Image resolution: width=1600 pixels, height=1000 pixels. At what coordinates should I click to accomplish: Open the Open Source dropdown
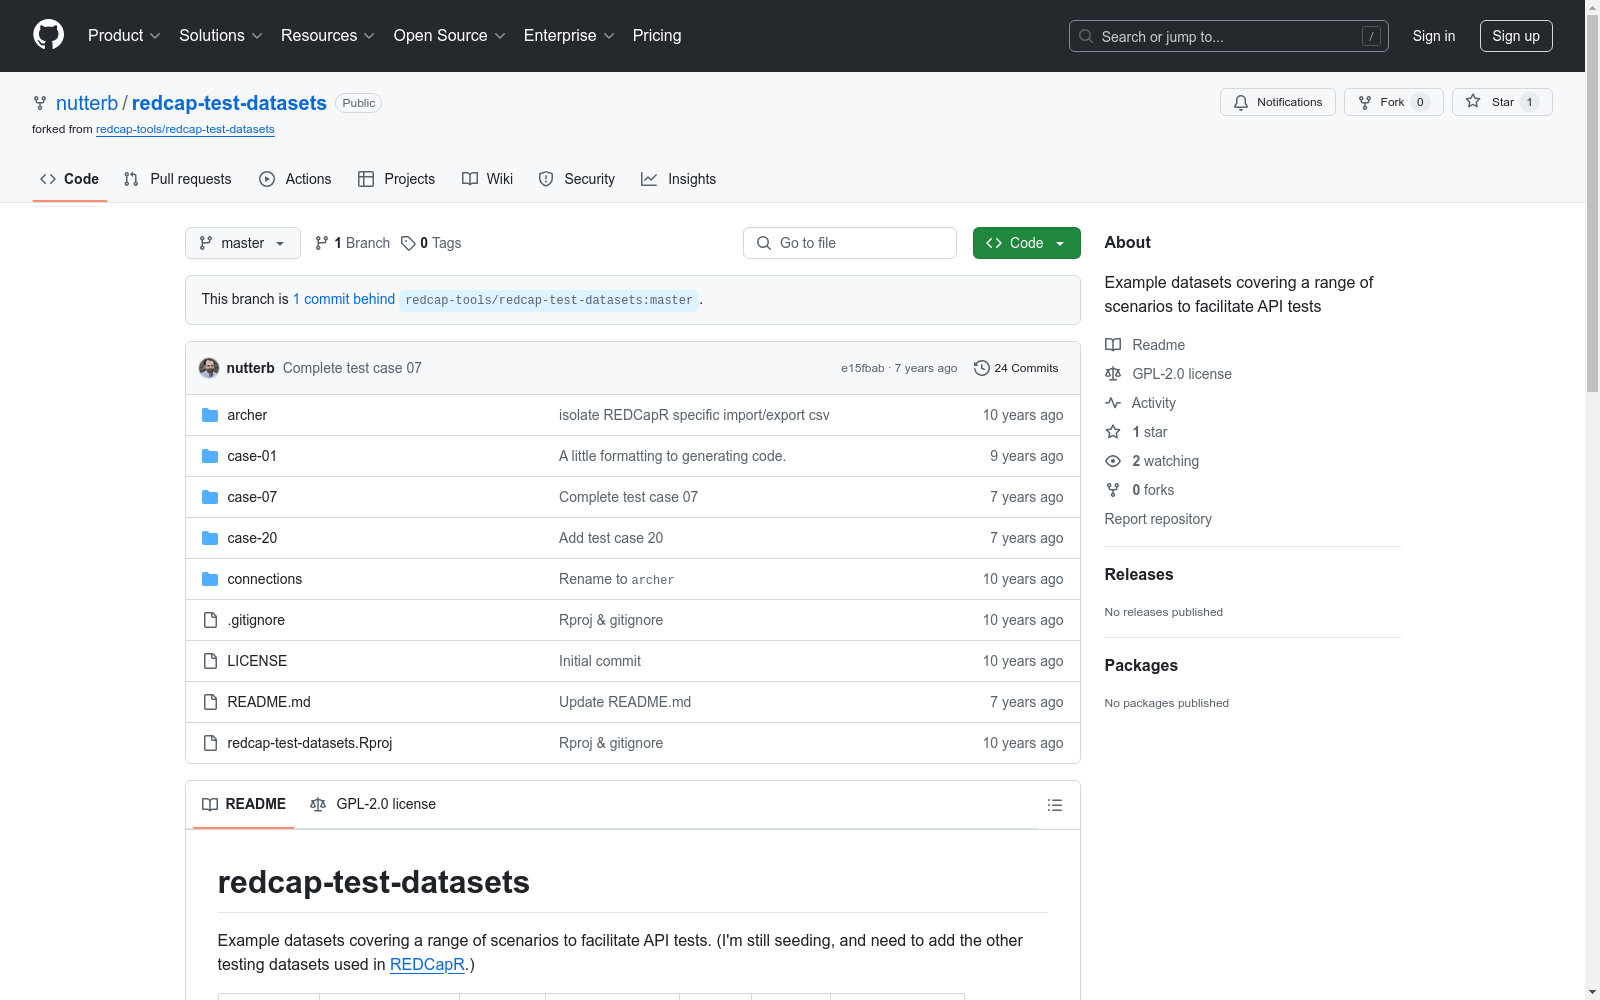[x=450, y=35]
